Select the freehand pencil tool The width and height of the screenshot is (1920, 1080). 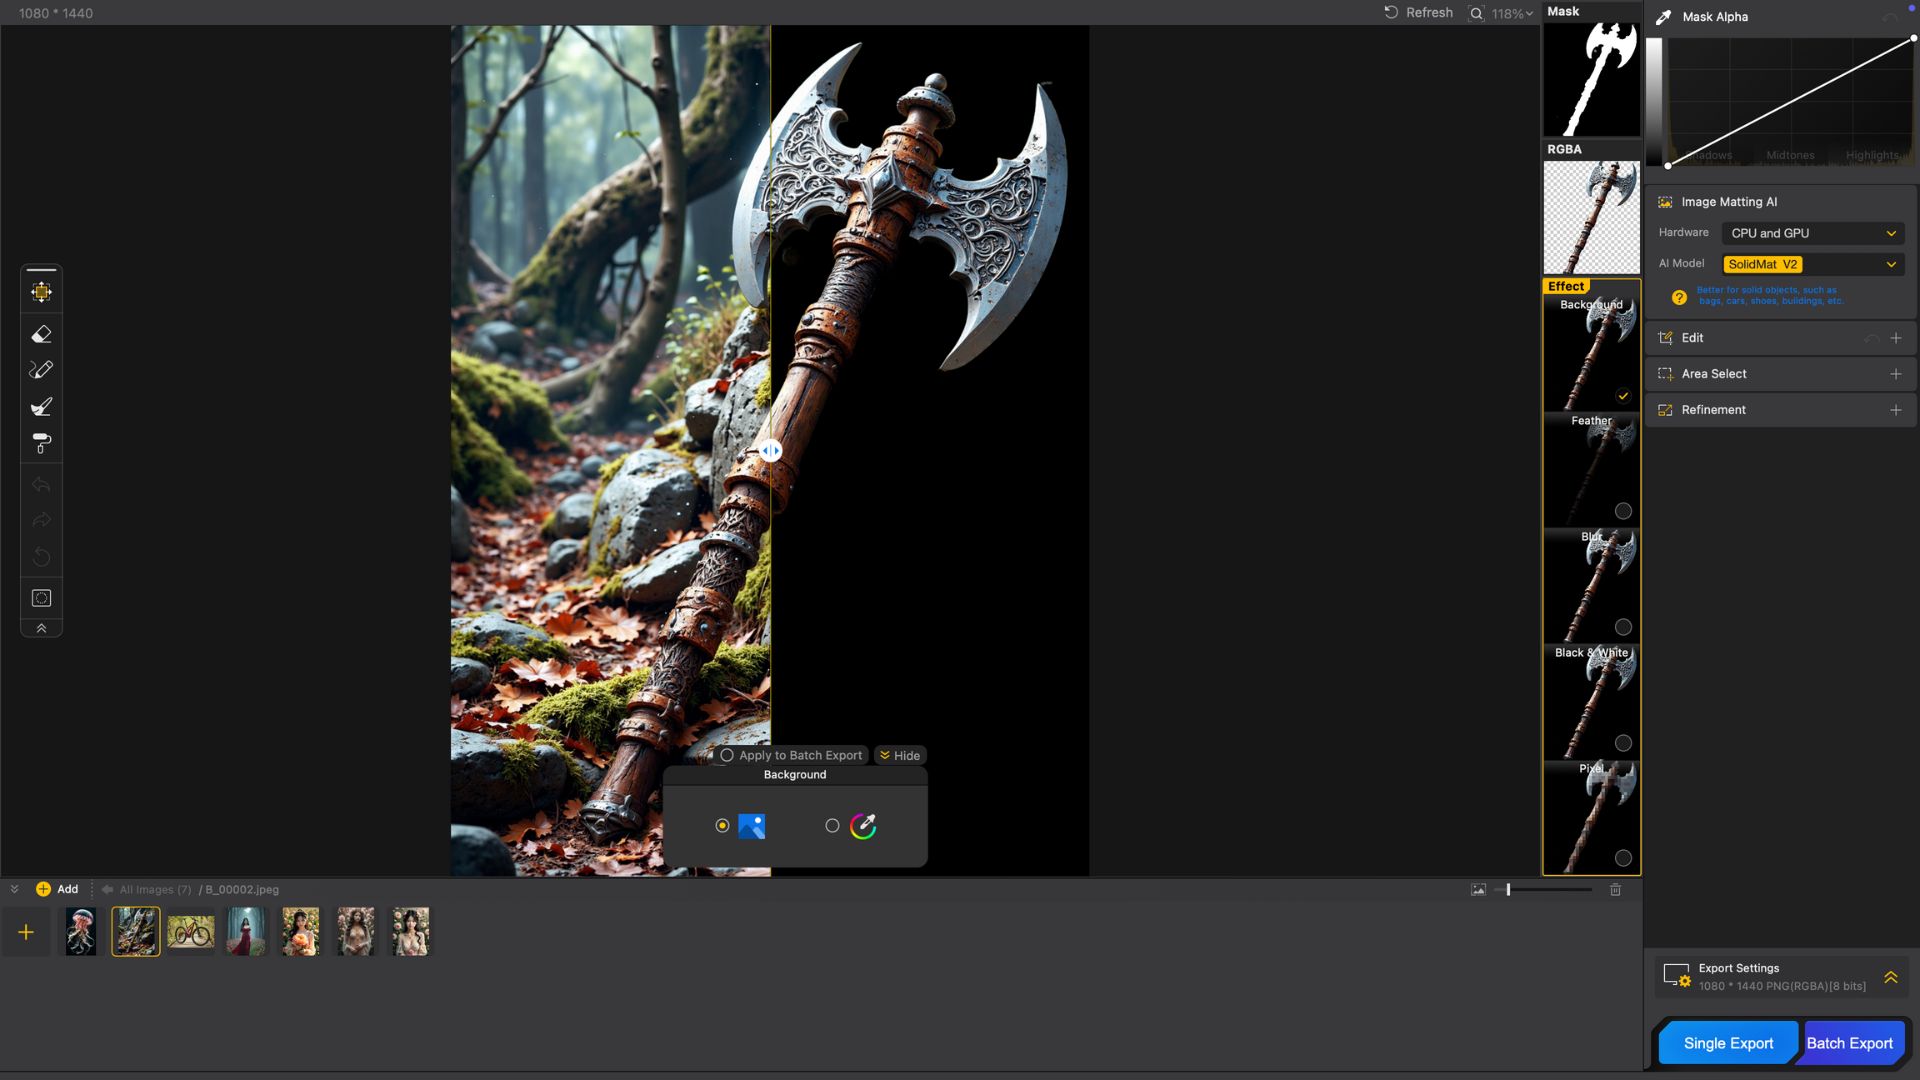pyautogui.click(x=41, y=370)
